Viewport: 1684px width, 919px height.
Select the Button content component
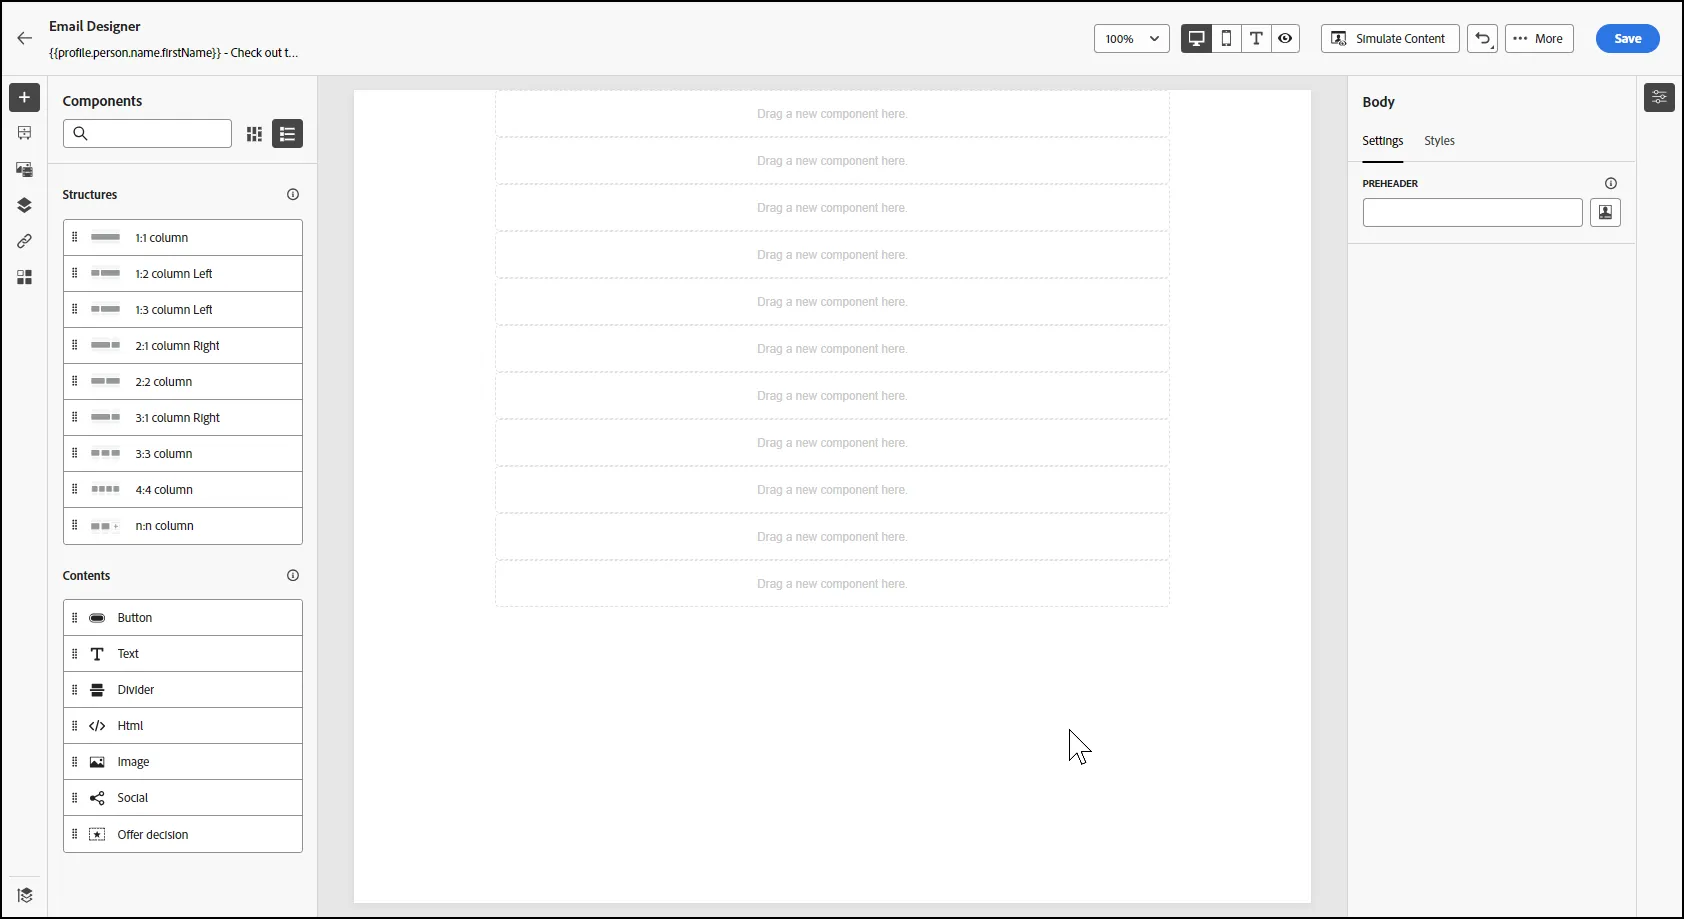click(183, 618)
